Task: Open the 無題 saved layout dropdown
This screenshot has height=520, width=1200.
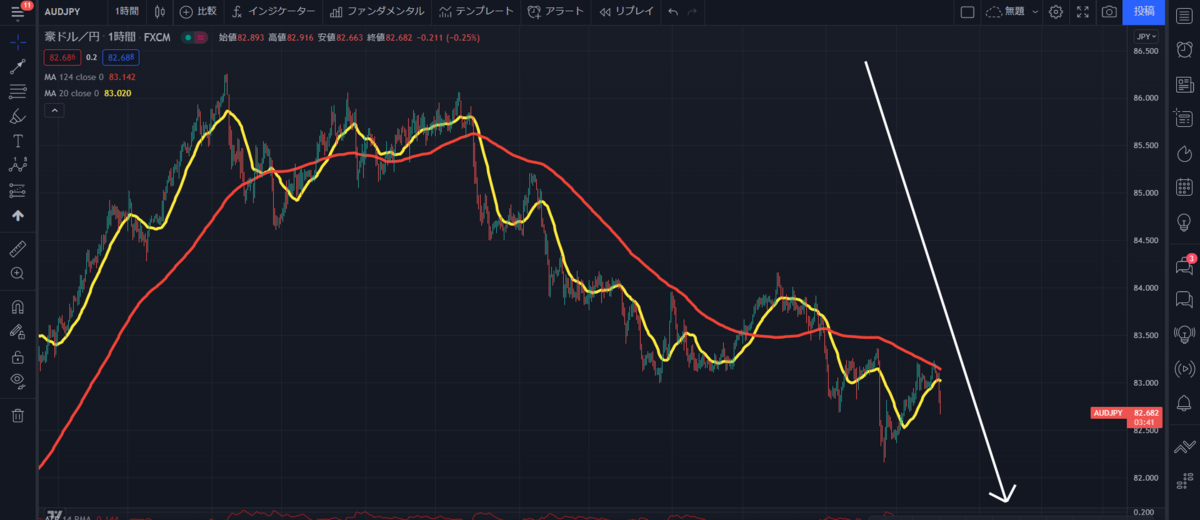Action: click(x=1012, y=12)
